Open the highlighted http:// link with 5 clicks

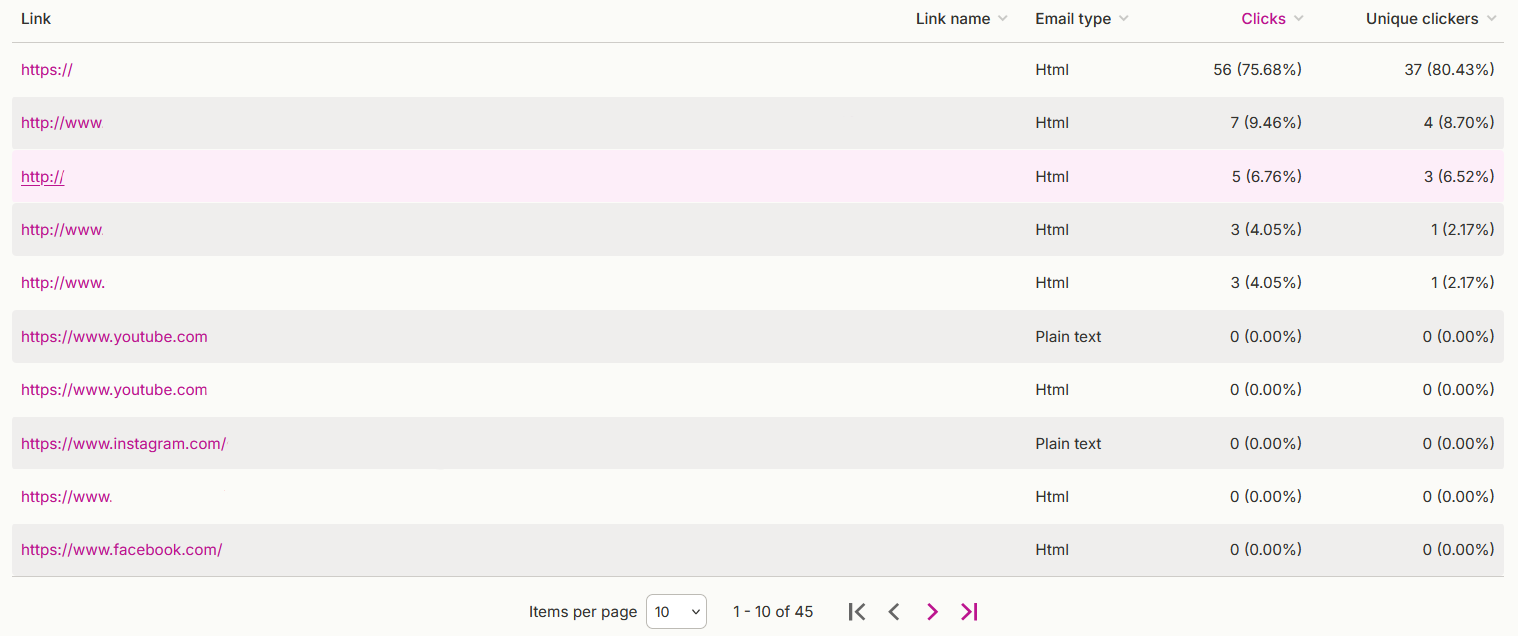43,177
